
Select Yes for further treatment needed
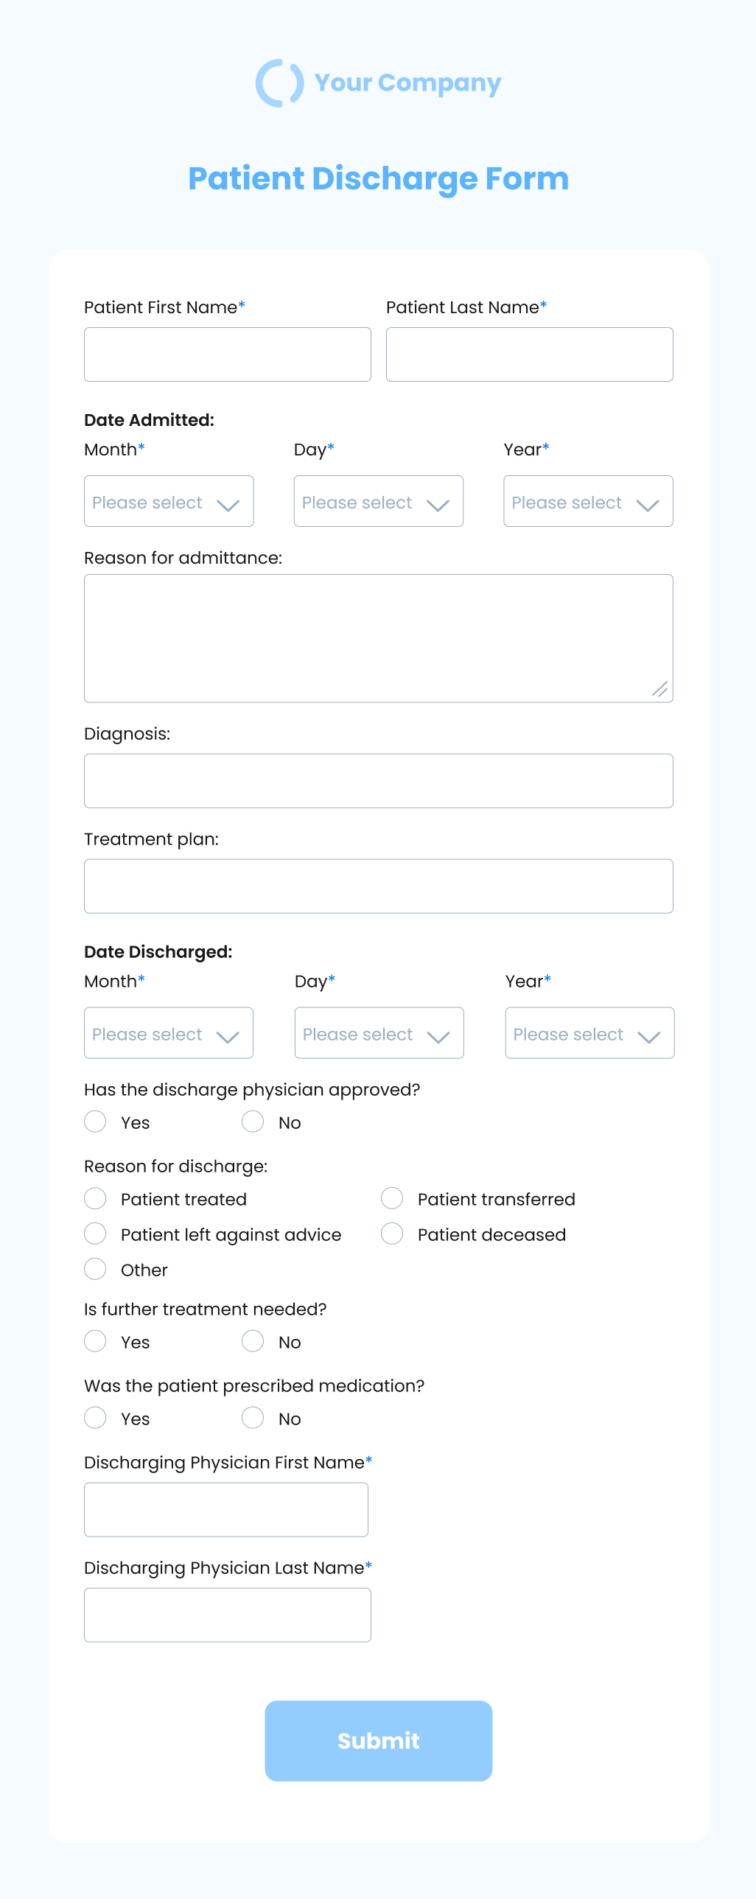tap(95, 1341)
